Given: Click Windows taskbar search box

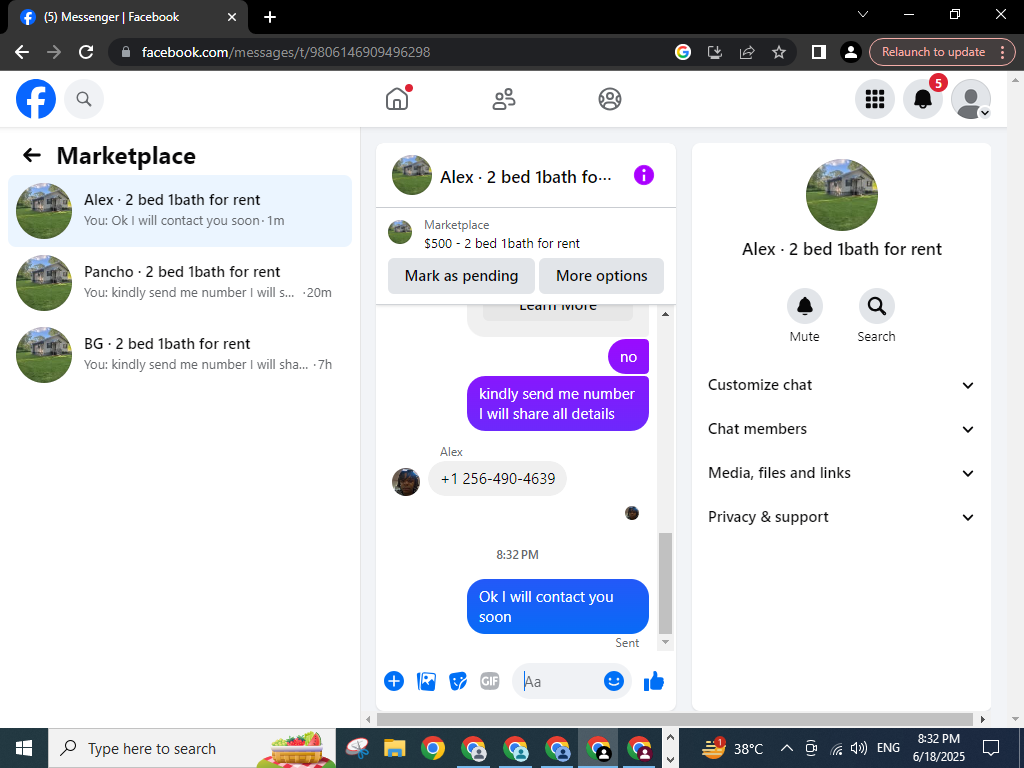Looking at the screenshot, I should [x=192, y=748].
